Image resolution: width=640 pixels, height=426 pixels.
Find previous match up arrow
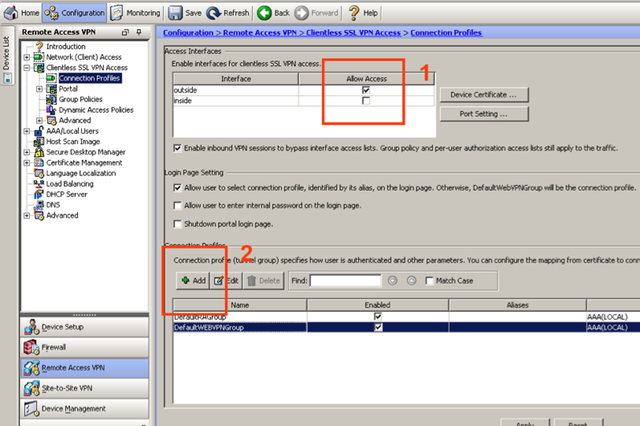coord(411,280)
